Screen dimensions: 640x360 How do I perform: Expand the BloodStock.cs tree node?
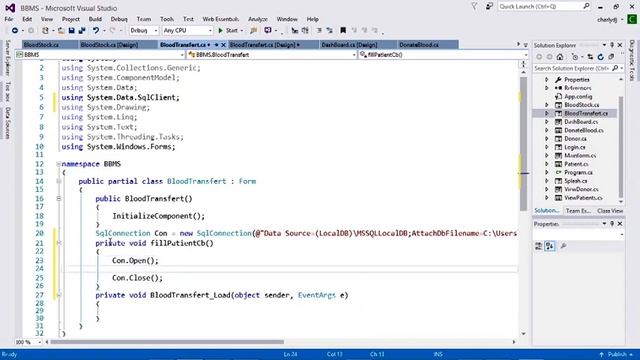[547, 105]
